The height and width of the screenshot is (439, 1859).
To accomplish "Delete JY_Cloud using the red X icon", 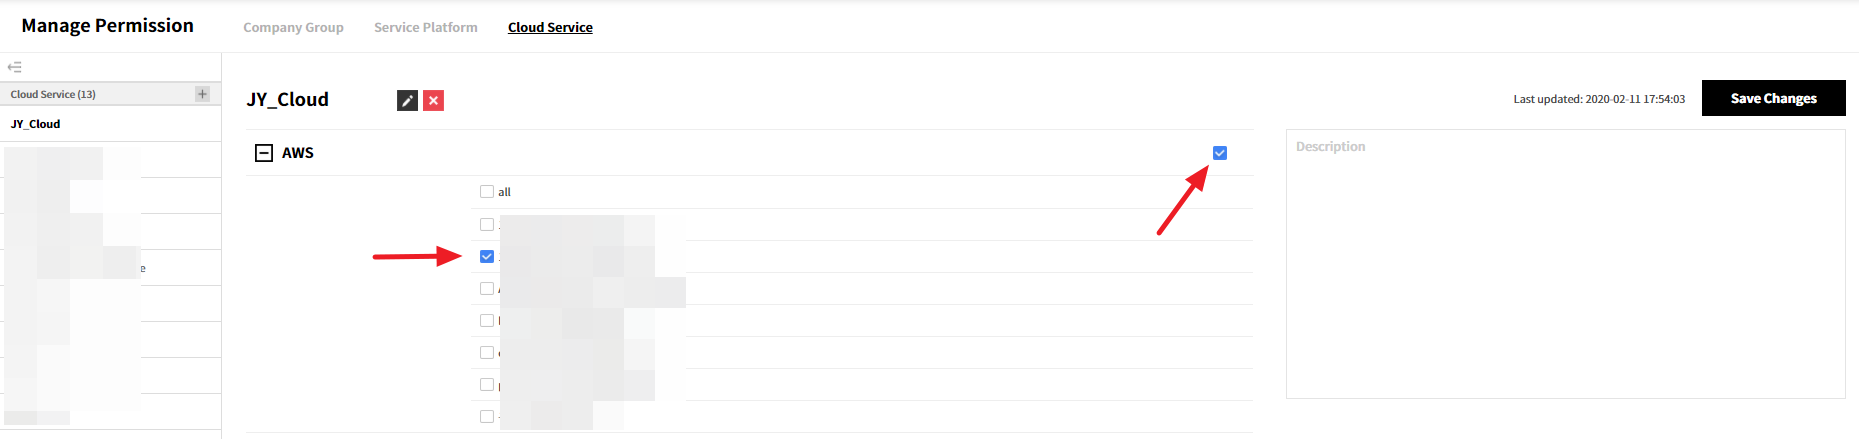I will (433, 100).
